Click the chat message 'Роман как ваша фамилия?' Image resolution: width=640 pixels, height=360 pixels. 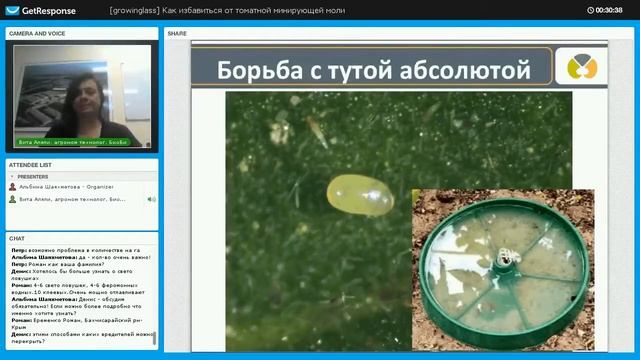click(58, 264)
